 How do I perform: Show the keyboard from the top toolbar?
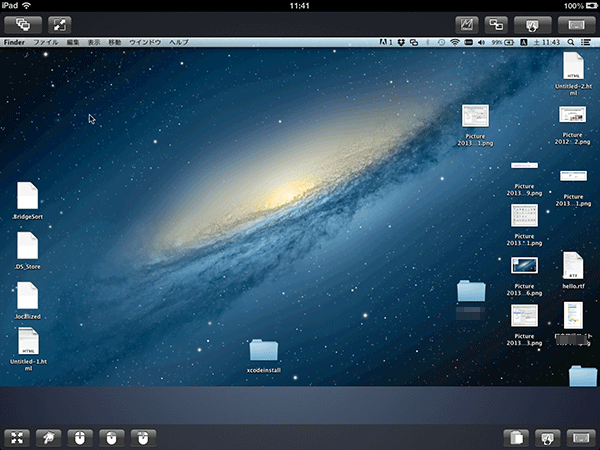576,25
